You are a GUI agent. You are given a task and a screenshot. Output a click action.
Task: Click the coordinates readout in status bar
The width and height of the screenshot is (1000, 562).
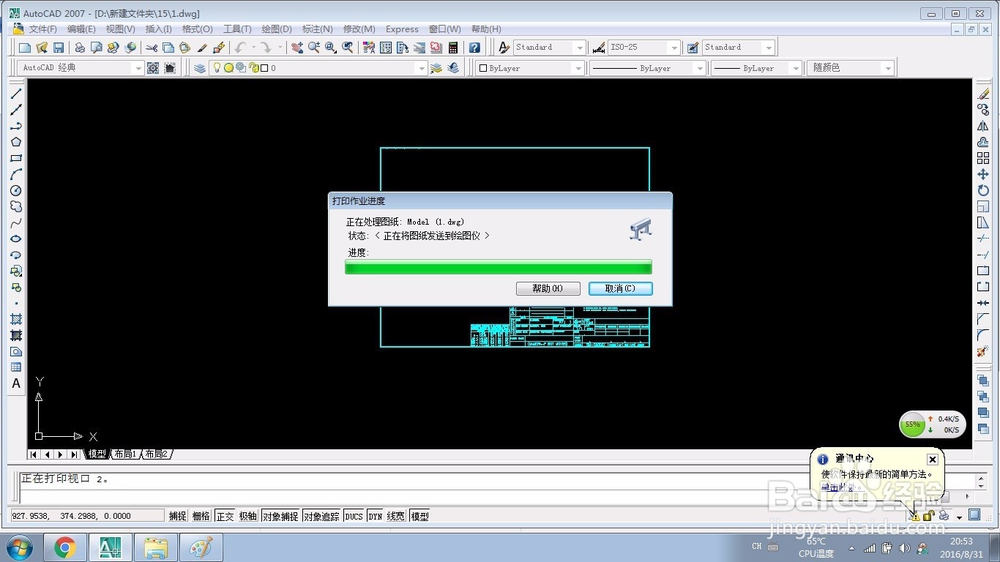(x=87, y=516)
